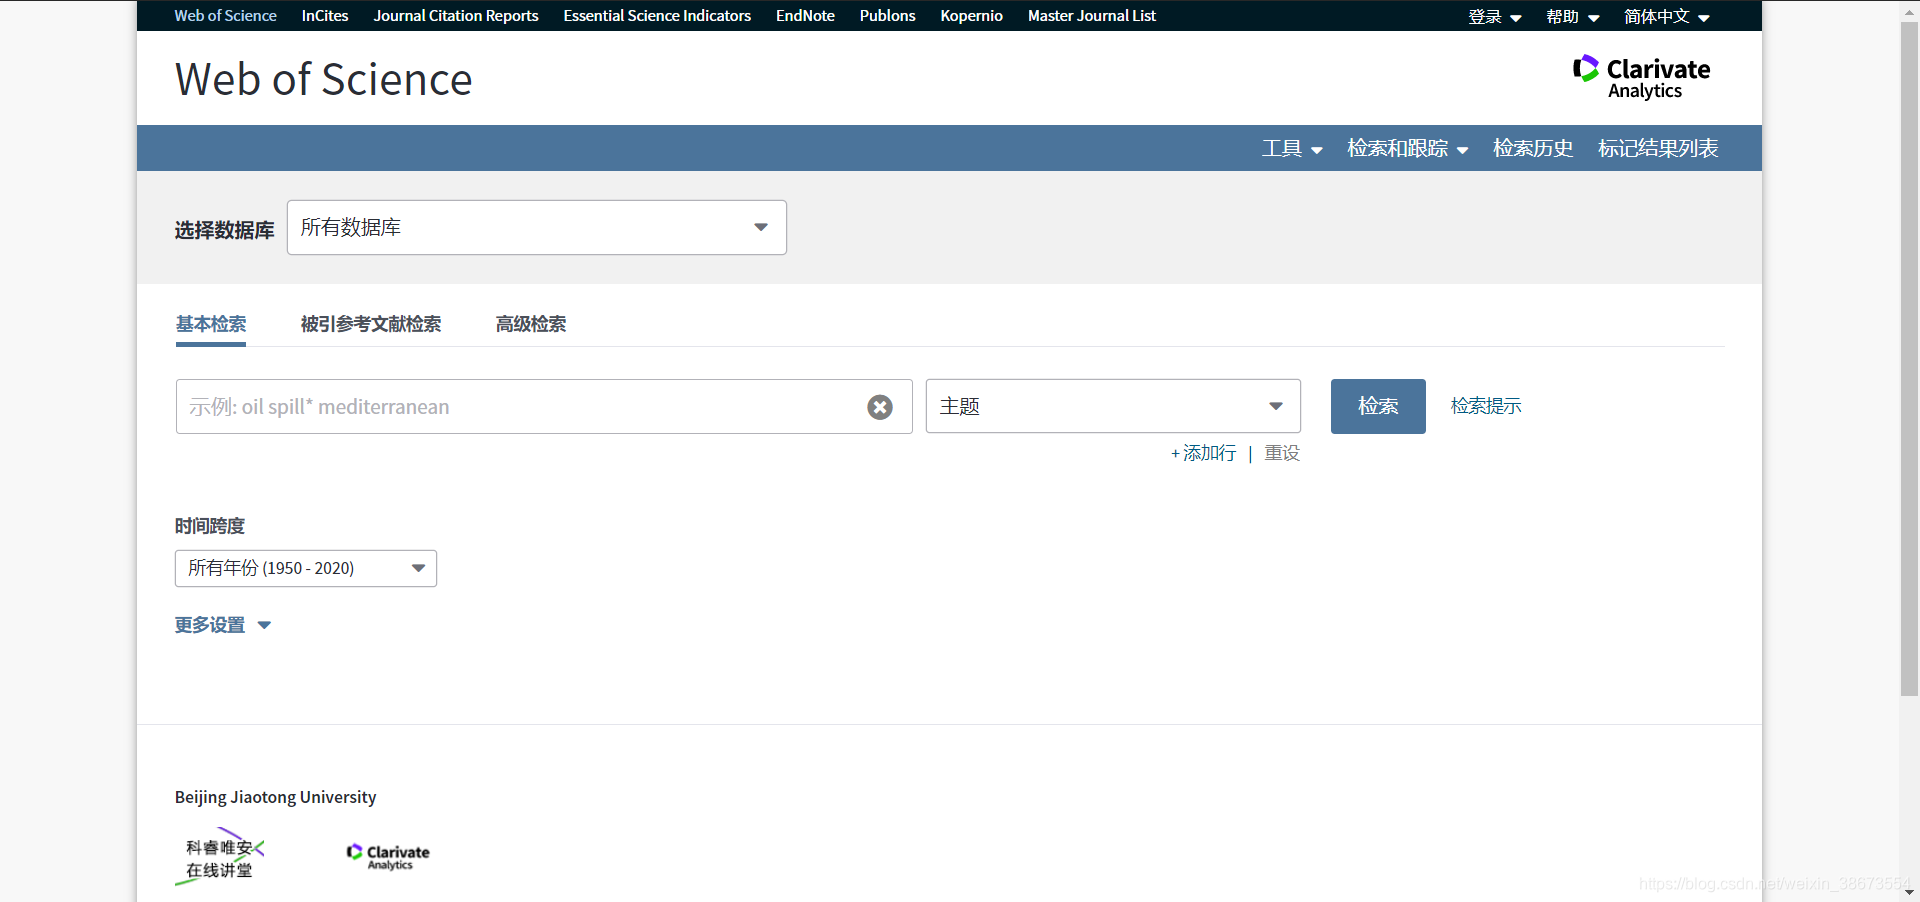Open Master Journal List
This screenshot has width=1920, height=902.
1092,16
